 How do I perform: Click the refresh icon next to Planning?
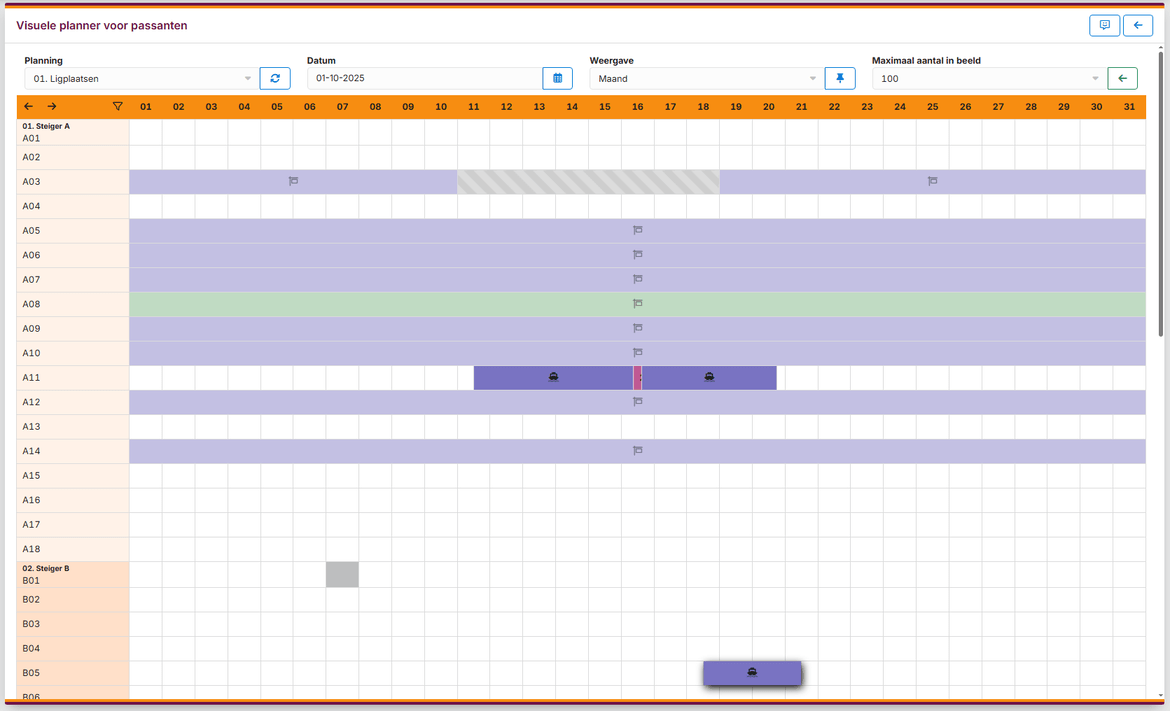[274, 77]
